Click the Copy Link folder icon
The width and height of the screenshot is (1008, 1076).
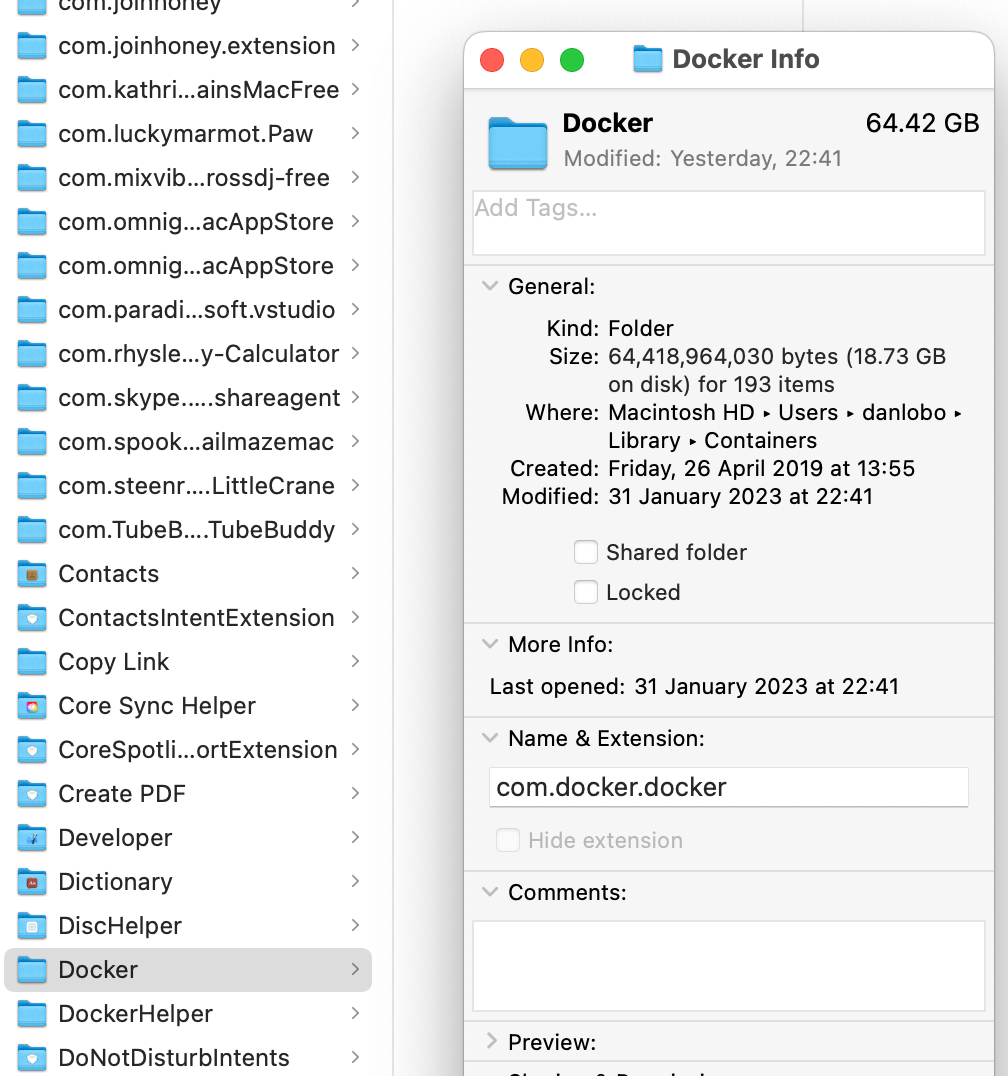click(x=32, y=662)
